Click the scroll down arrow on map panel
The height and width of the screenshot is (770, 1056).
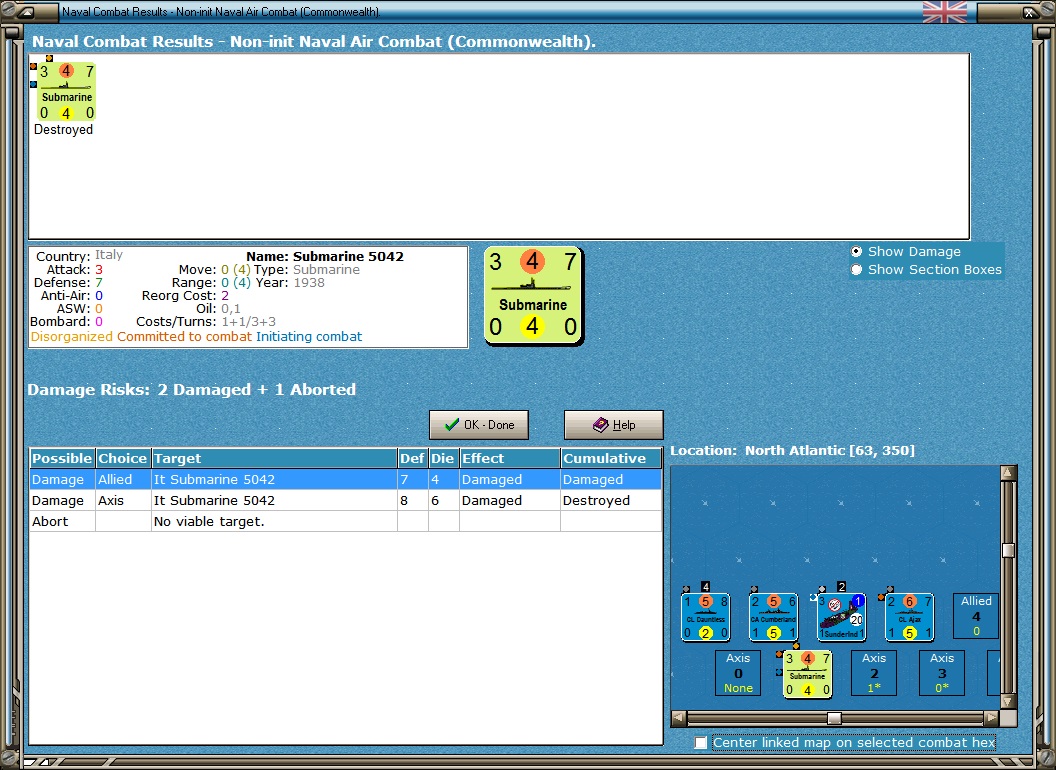[x=1008, y=701]
